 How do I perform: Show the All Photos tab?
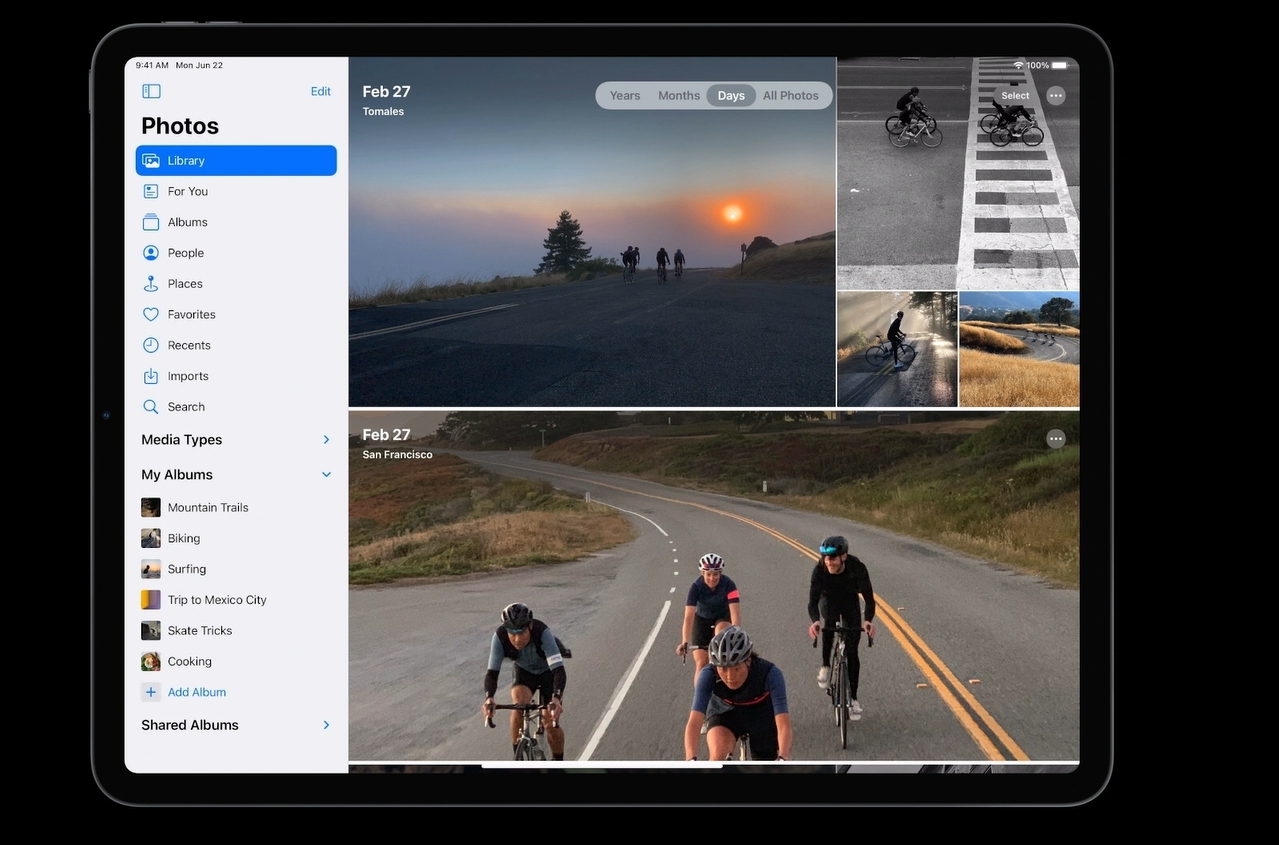791,96
